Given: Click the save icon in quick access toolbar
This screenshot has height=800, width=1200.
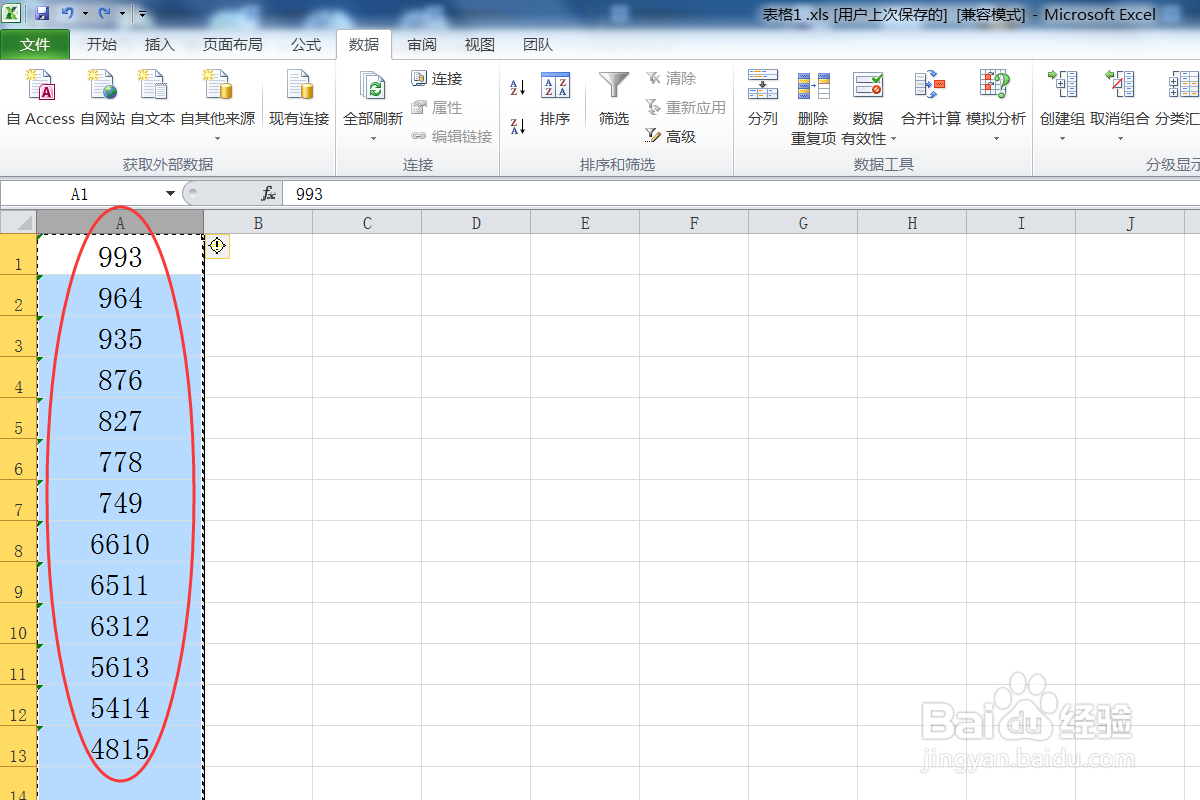Looking at the screenshot, I should point(42,14).
